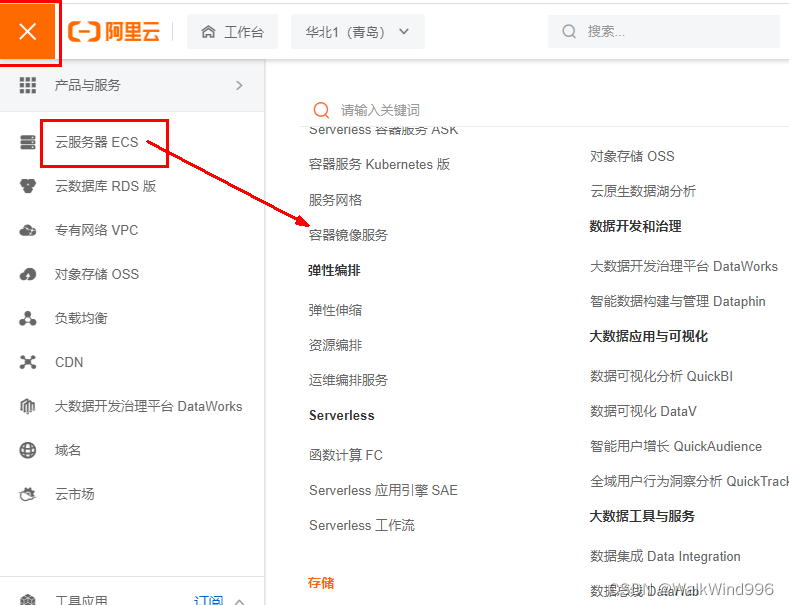Open 对象存储 OSS in the sidebar
The height and width of the screenshot is (605, 789).
97,274
